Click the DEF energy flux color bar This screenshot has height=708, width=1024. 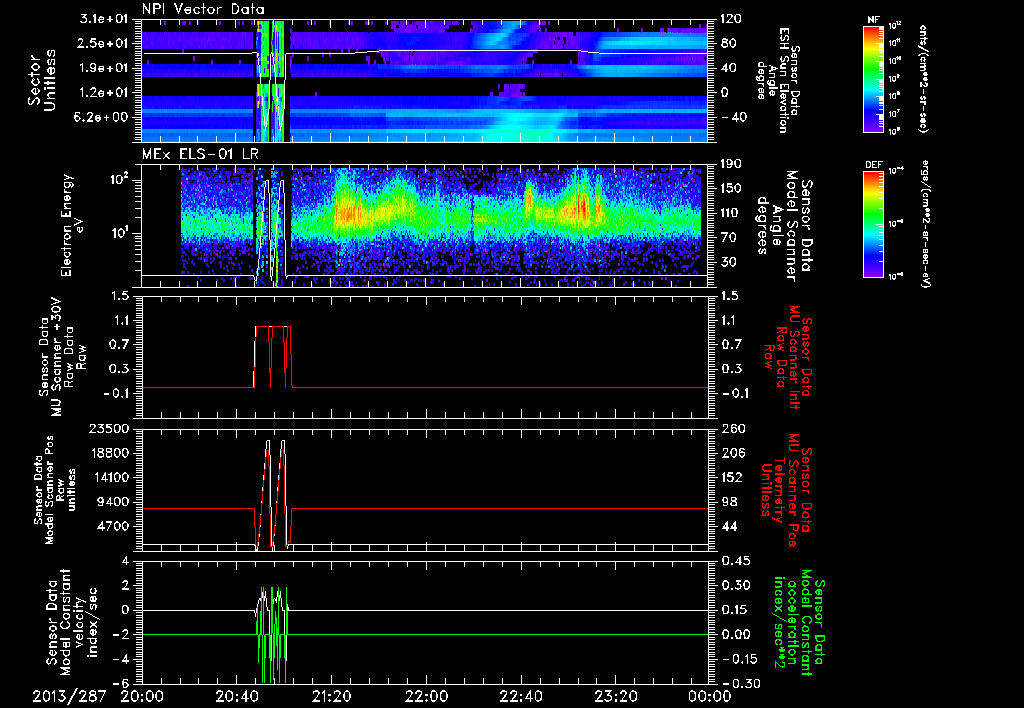[873, 223]
